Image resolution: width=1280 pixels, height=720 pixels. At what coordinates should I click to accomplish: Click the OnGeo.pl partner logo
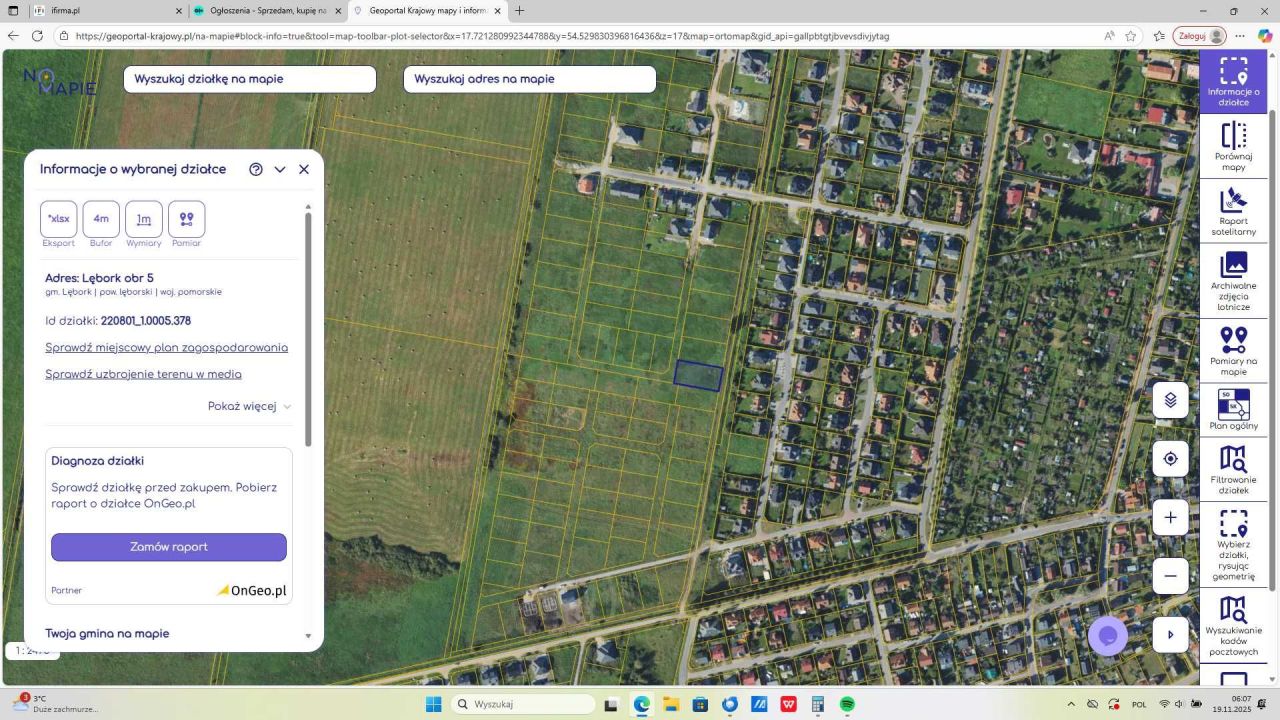[x=252, y=591]
